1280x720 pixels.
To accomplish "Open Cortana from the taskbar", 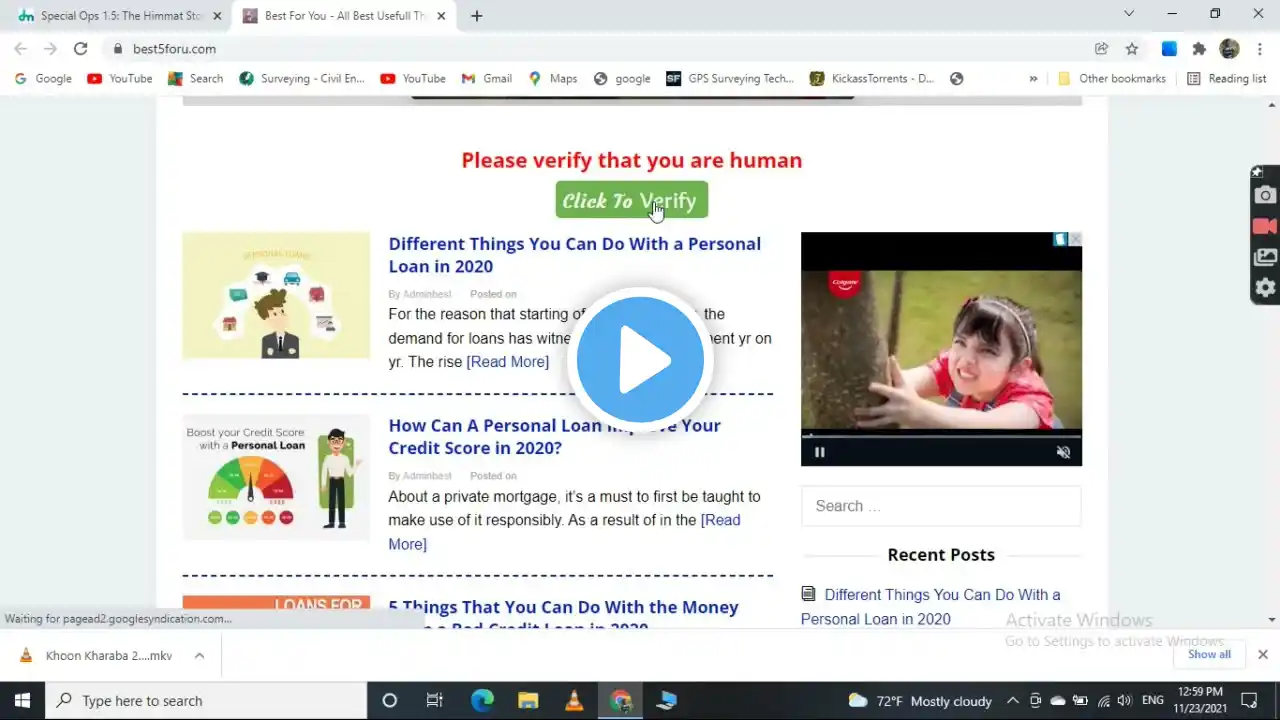I will [390, 700].
